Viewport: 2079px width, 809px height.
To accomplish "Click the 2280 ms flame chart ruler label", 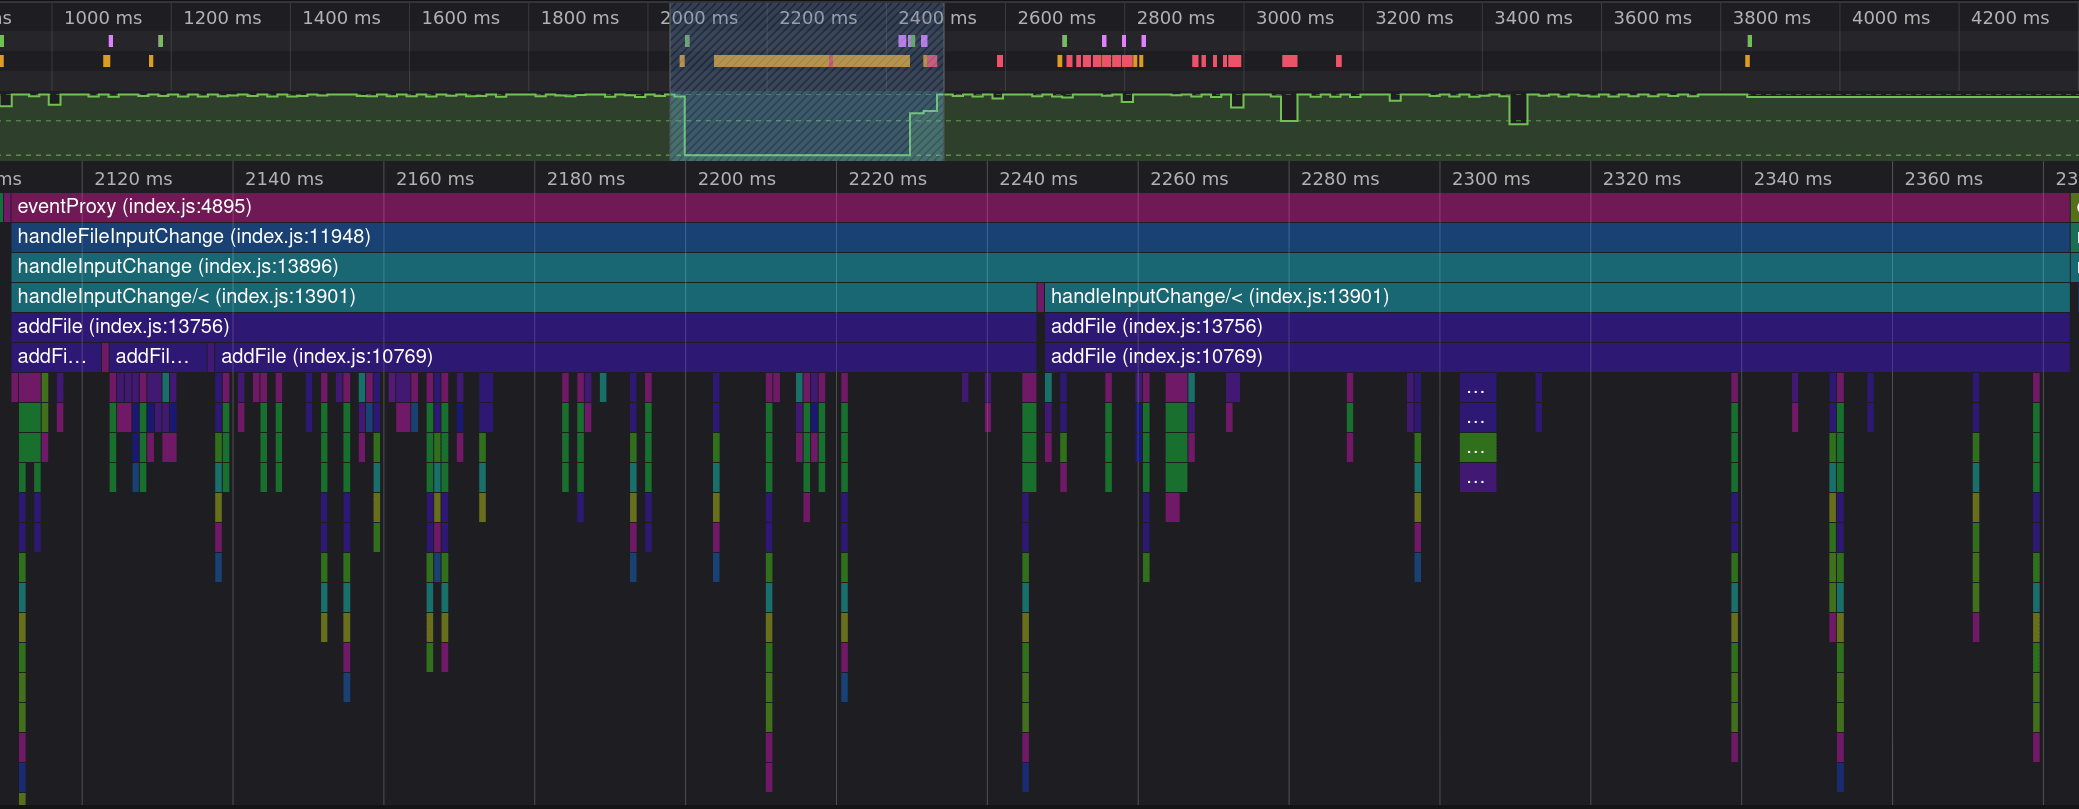I will [x=1340, y=179].
